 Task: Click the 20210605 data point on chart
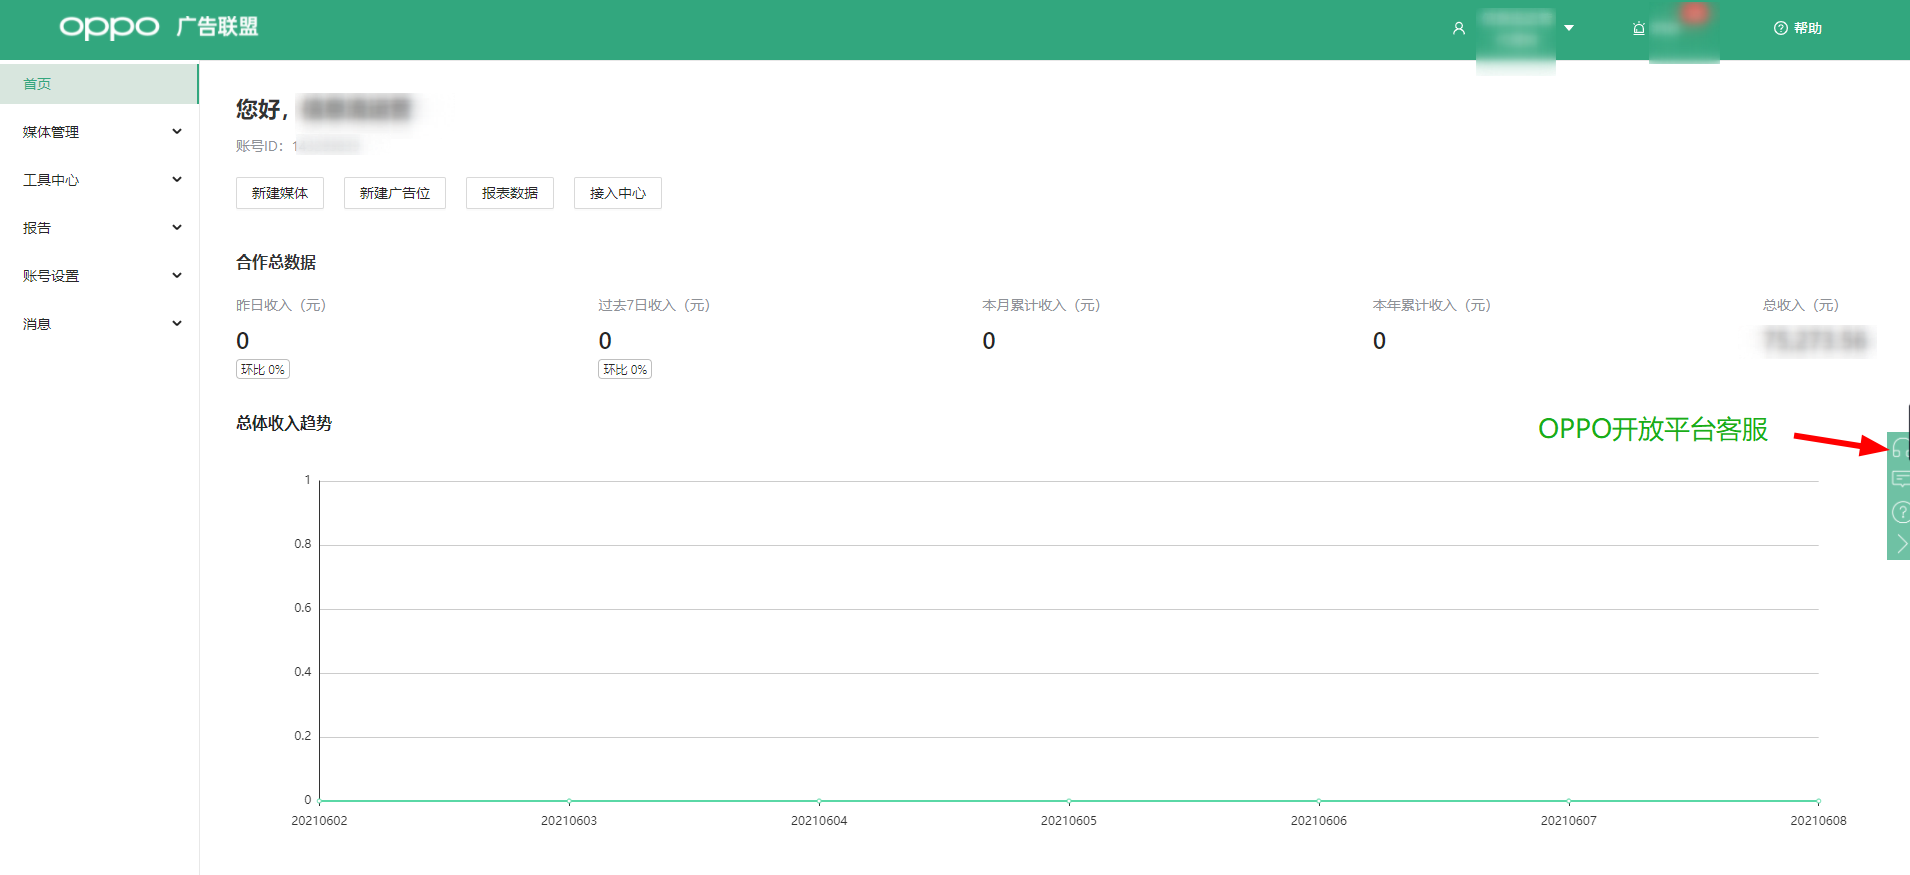1069,801
